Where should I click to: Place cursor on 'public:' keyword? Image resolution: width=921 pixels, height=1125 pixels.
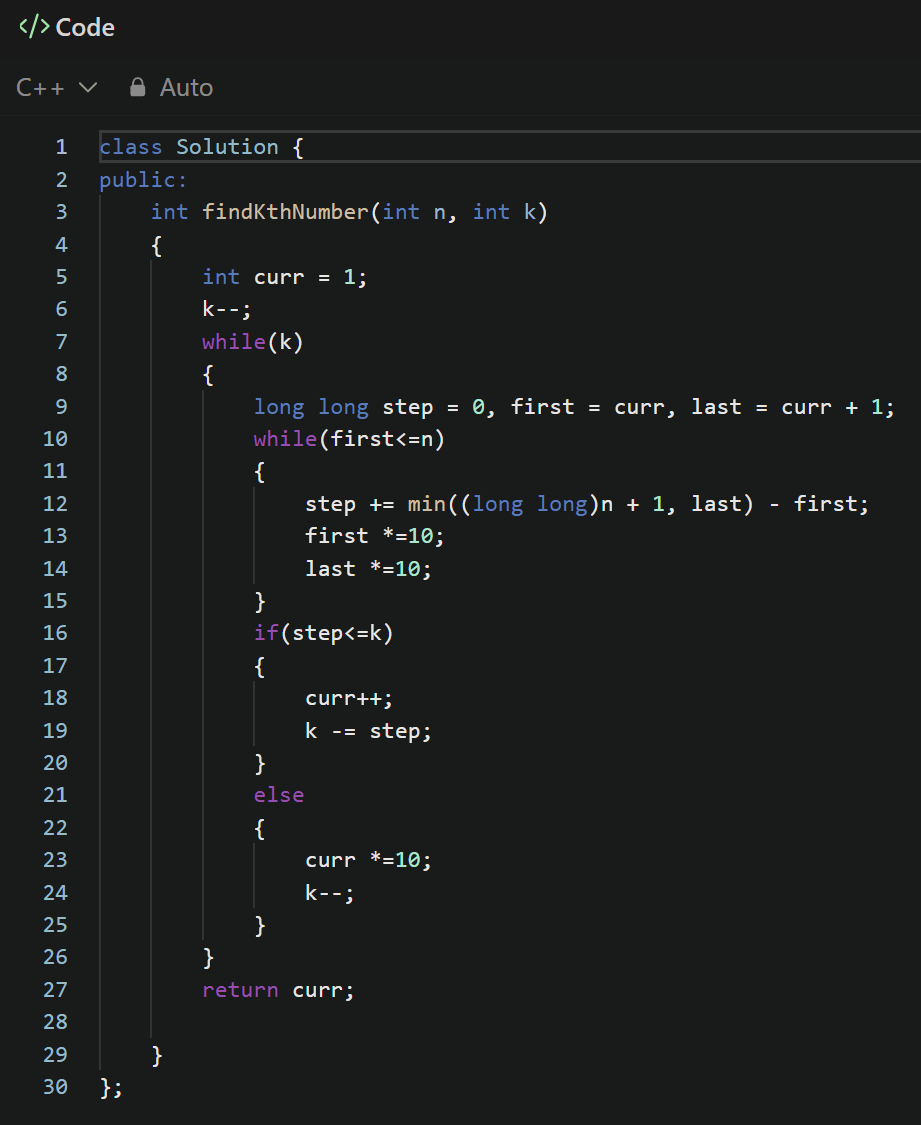tap(143, 180)
